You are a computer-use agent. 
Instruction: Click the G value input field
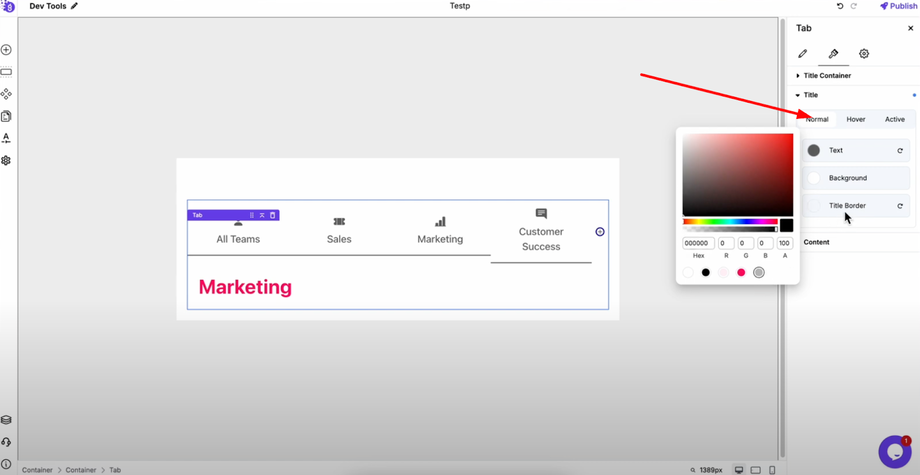point(746,243)
